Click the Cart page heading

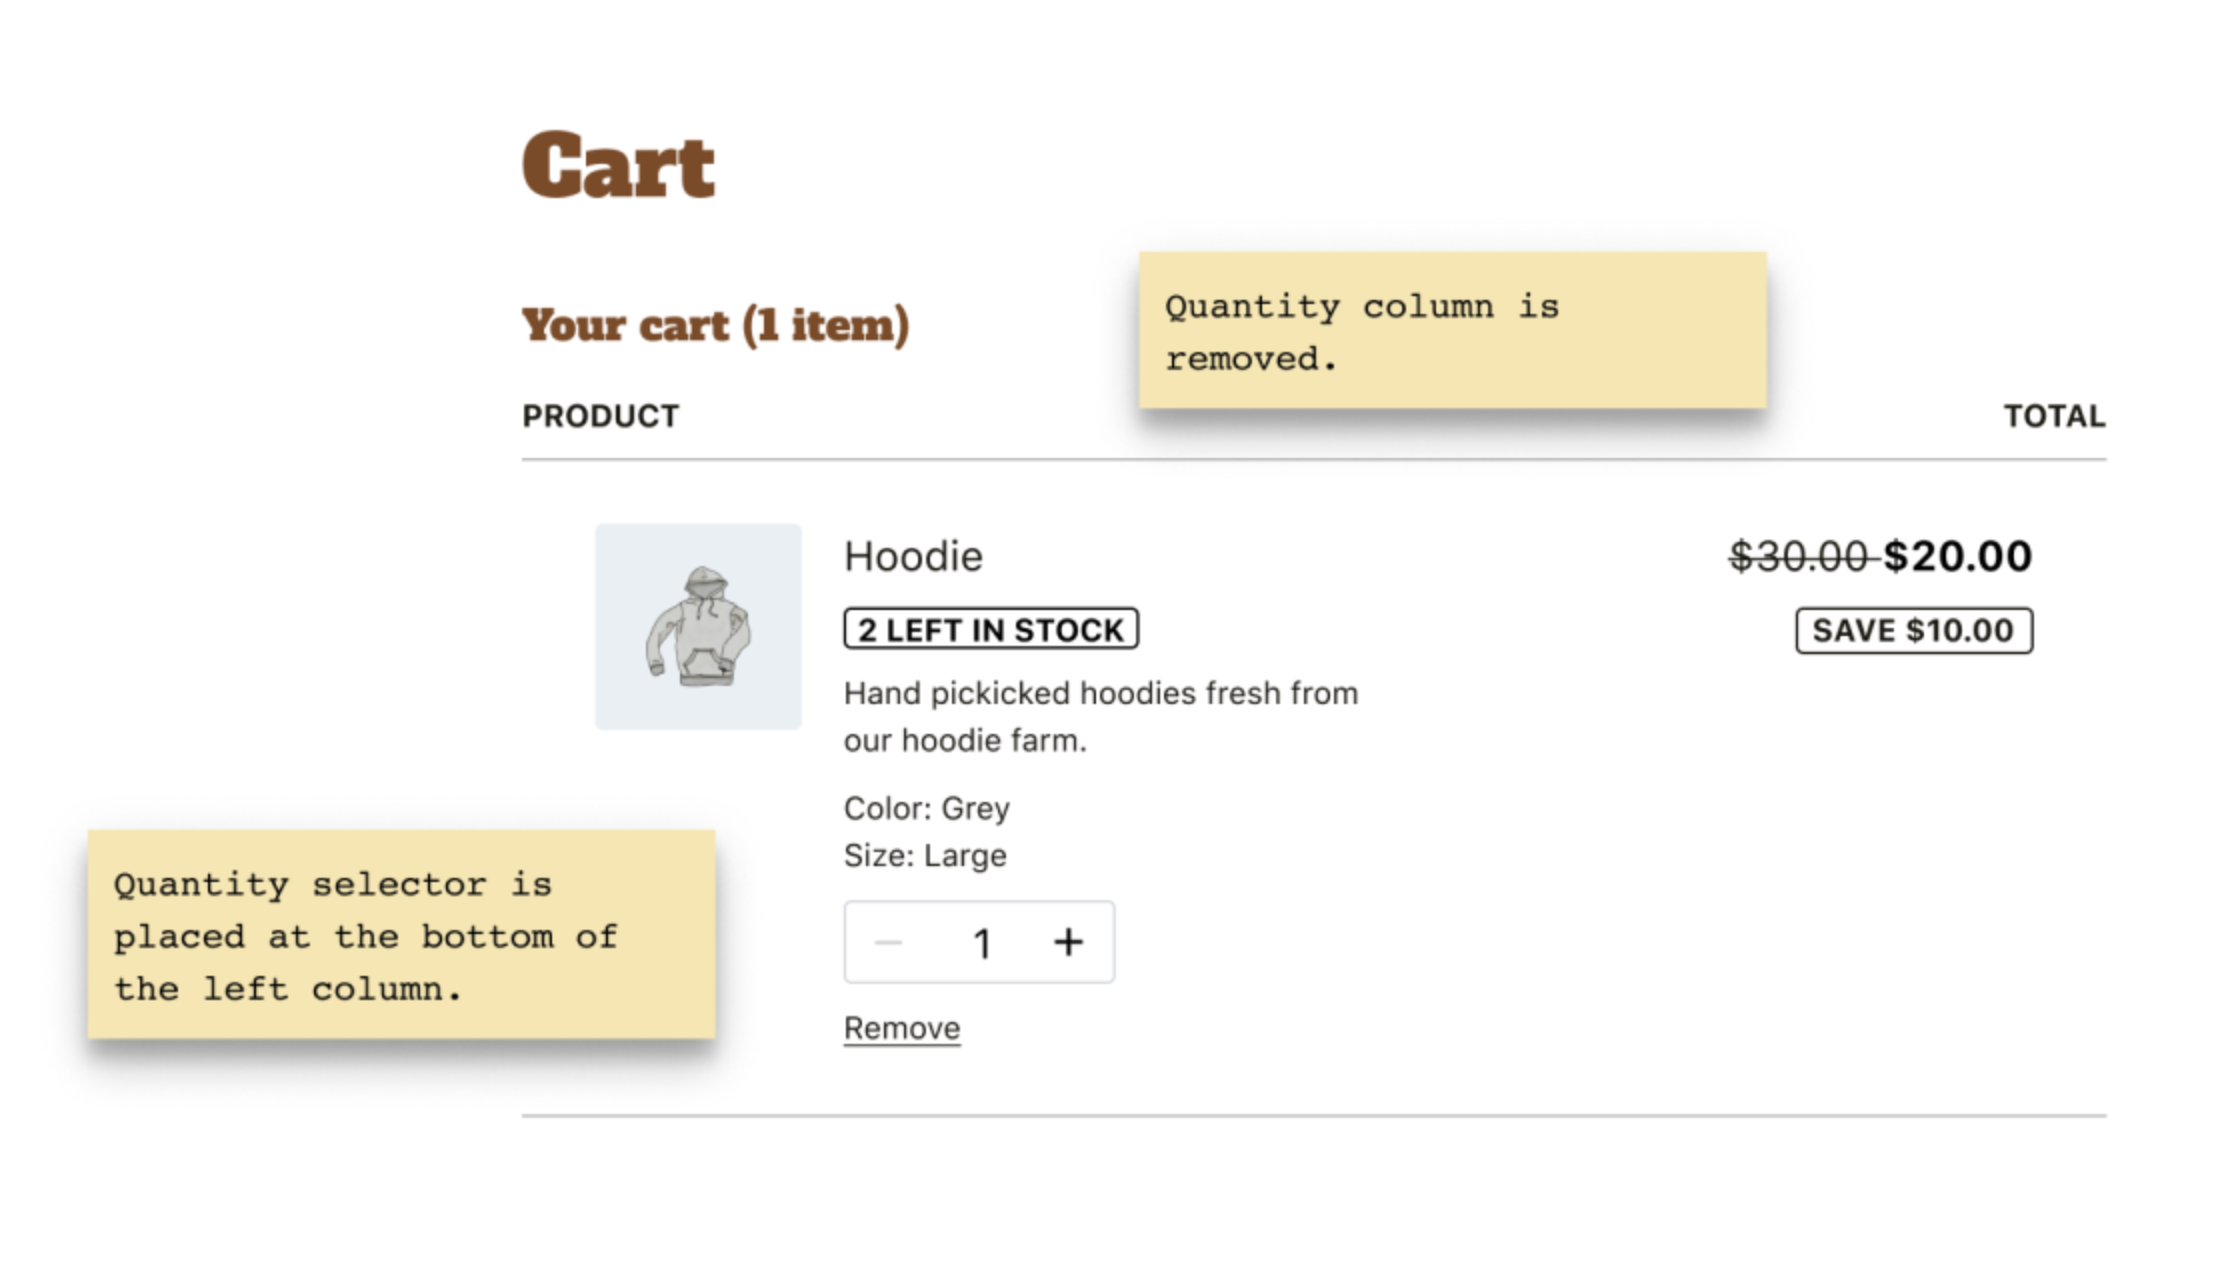pos(617,163)
